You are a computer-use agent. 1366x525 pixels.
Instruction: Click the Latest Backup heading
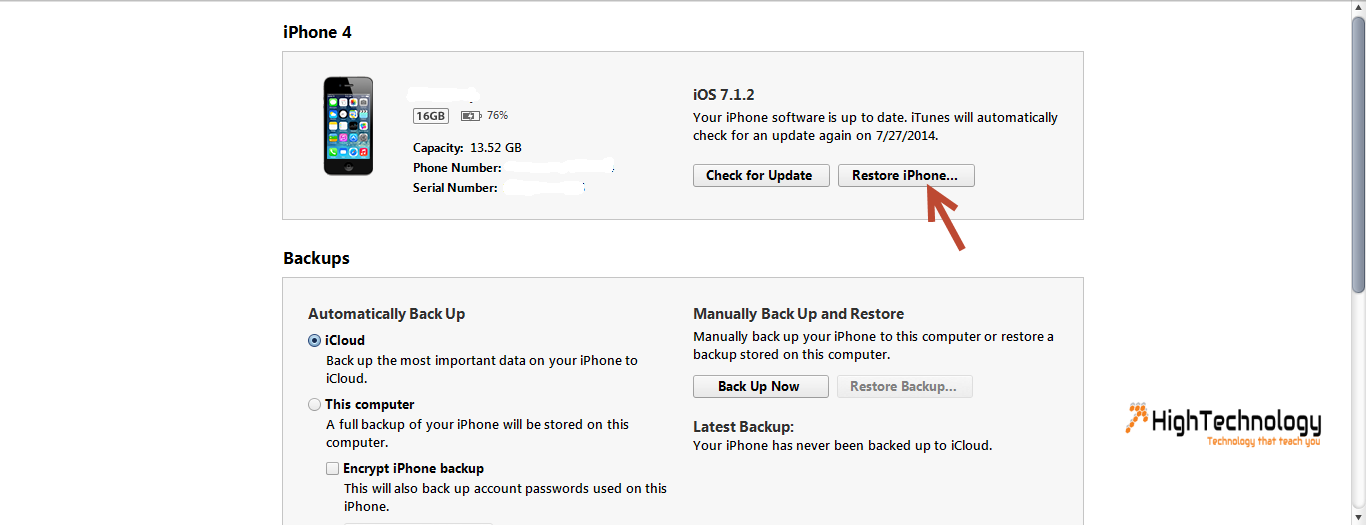point(743,426)
